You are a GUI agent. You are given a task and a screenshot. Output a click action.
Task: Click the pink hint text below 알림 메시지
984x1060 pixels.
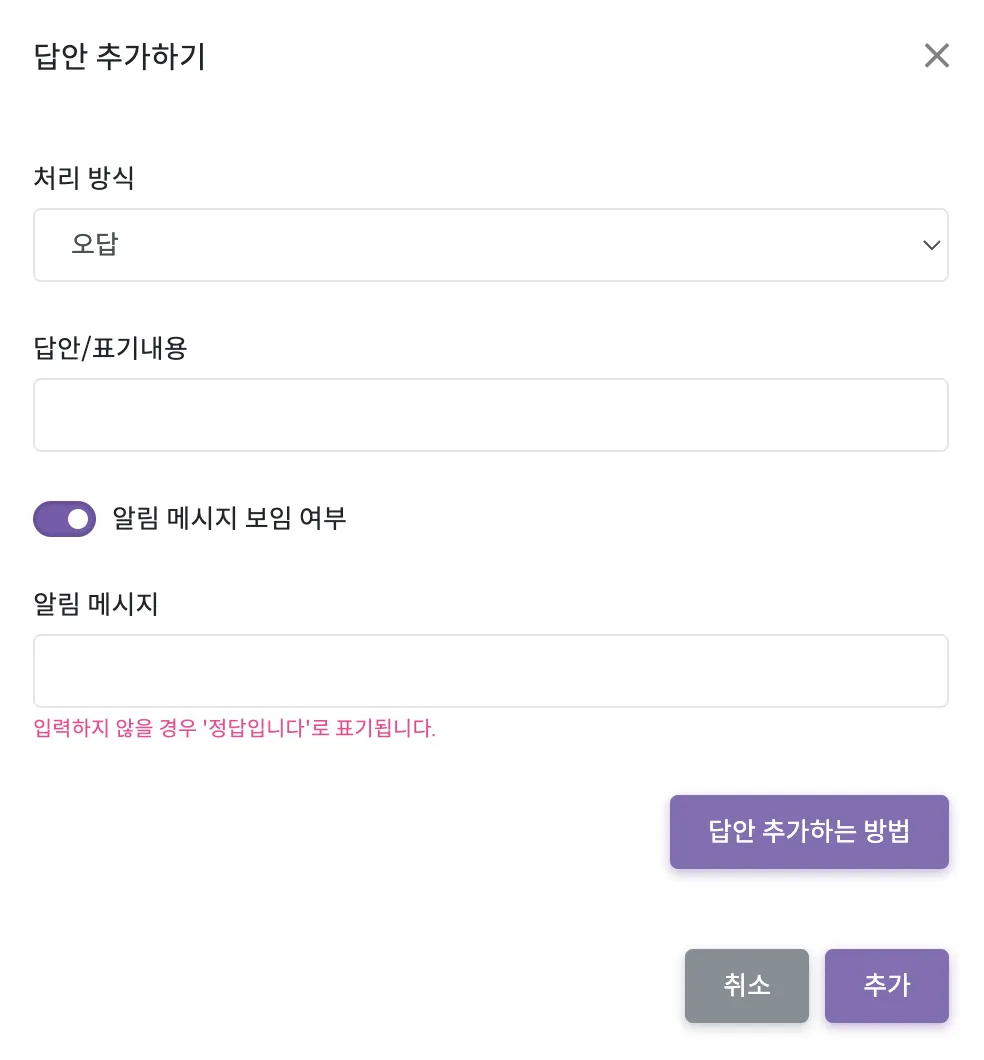click(234, 728)
